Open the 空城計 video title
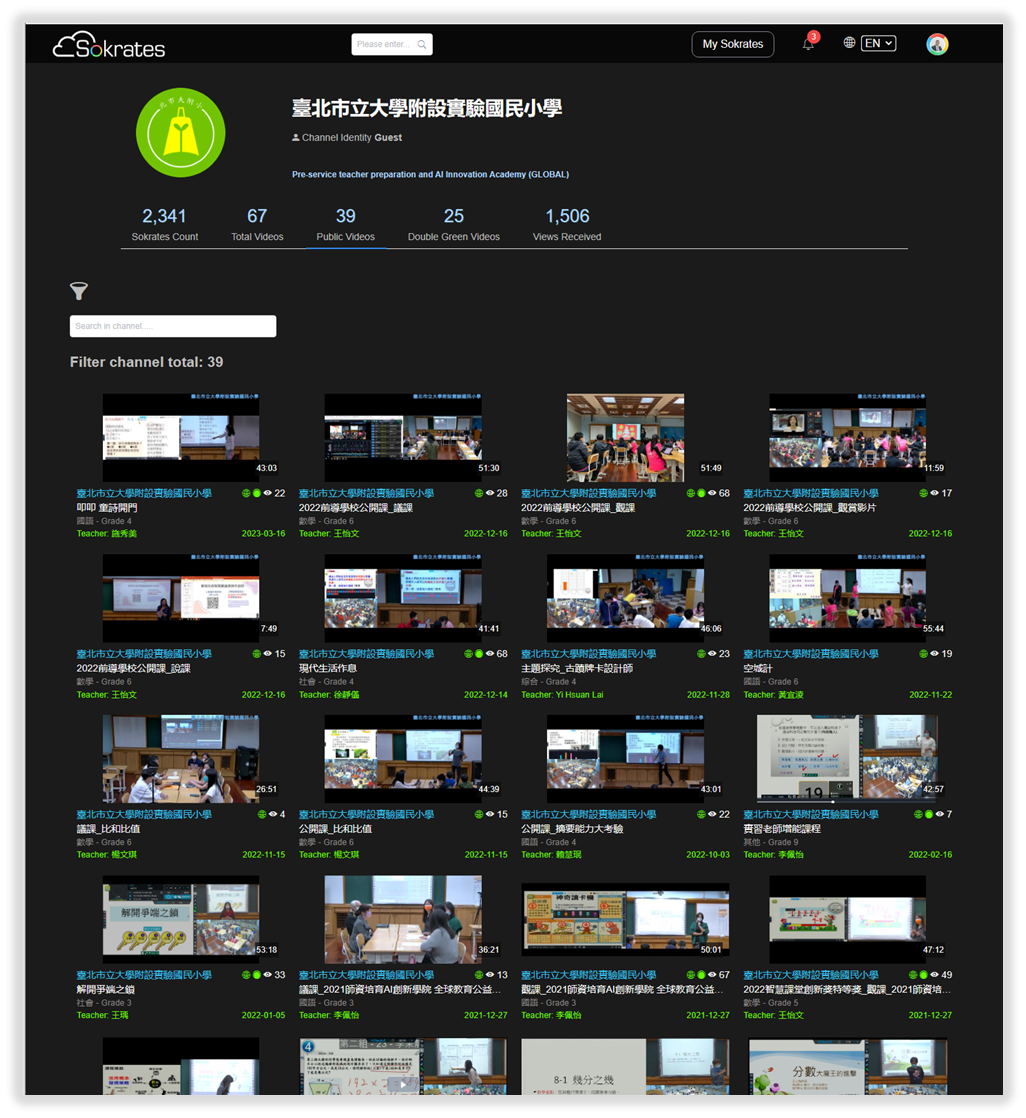This screenshot has height=1118, width=1026. click(x=758, y=668)
